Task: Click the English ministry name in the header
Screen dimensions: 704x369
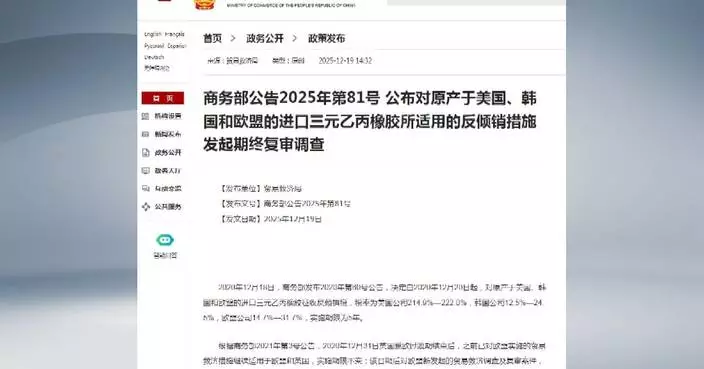Action: pos(290,5)
